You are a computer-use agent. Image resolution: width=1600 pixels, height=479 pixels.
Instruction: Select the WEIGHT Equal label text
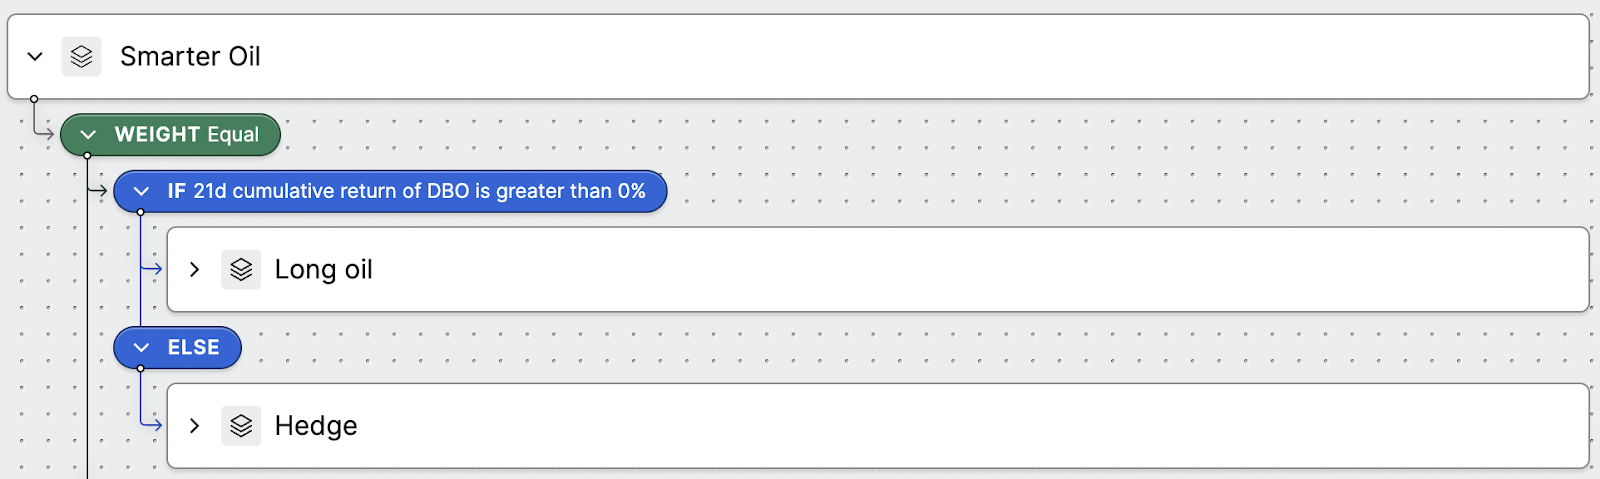(x=187, y=135)
